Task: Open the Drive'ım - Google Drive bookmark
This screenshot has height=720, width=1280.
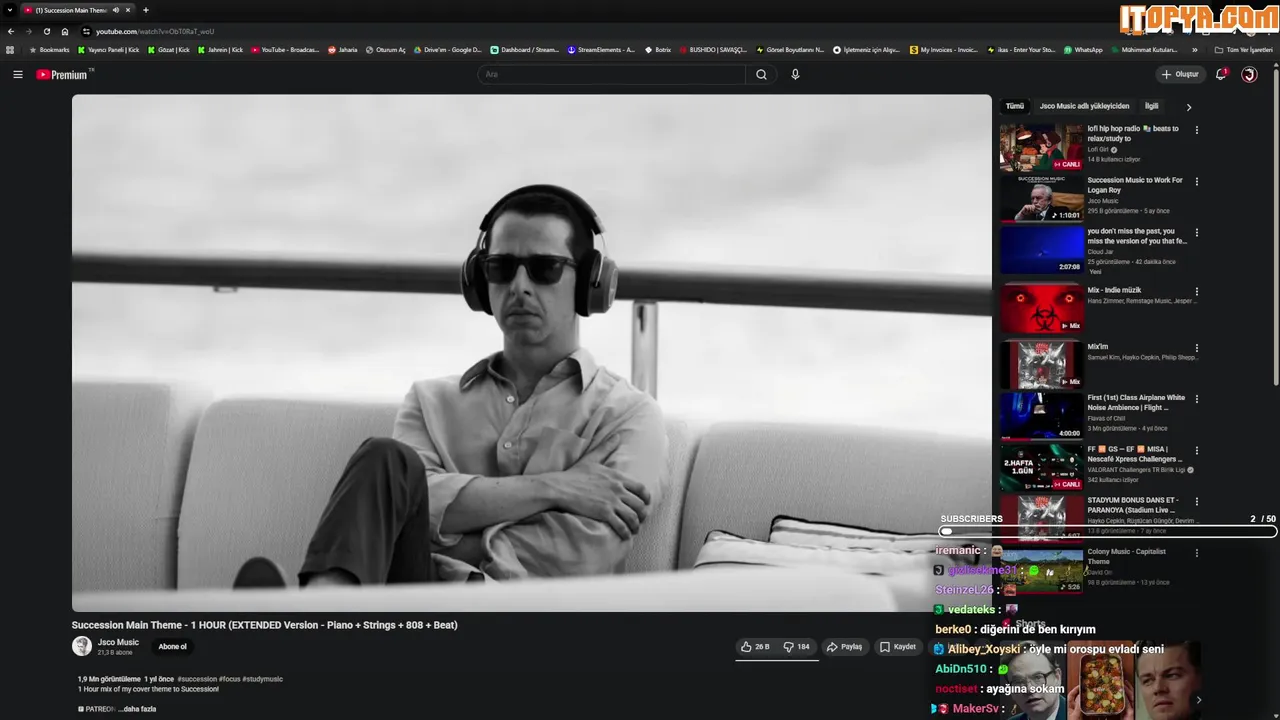Action: (x=447, y=49)
